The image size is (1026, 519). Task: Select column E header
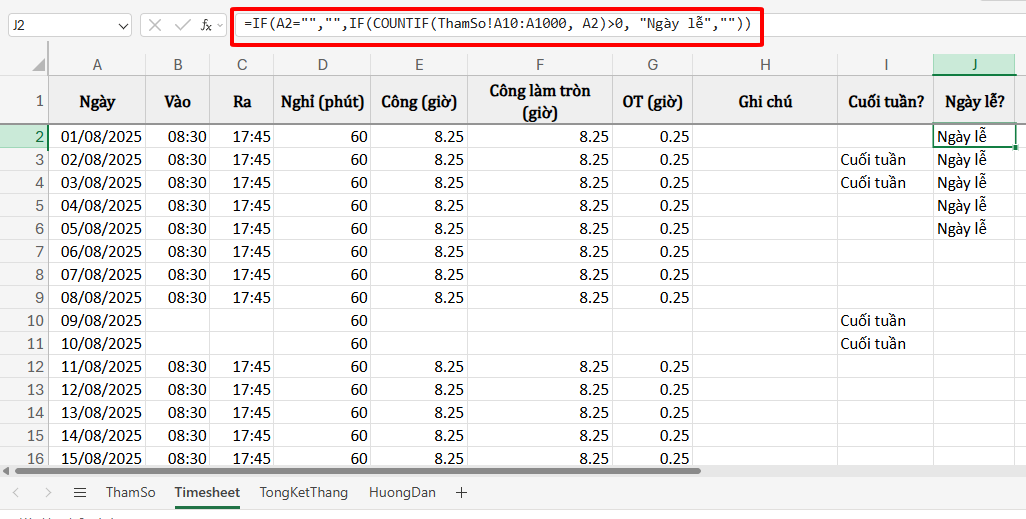pos(419,64)
